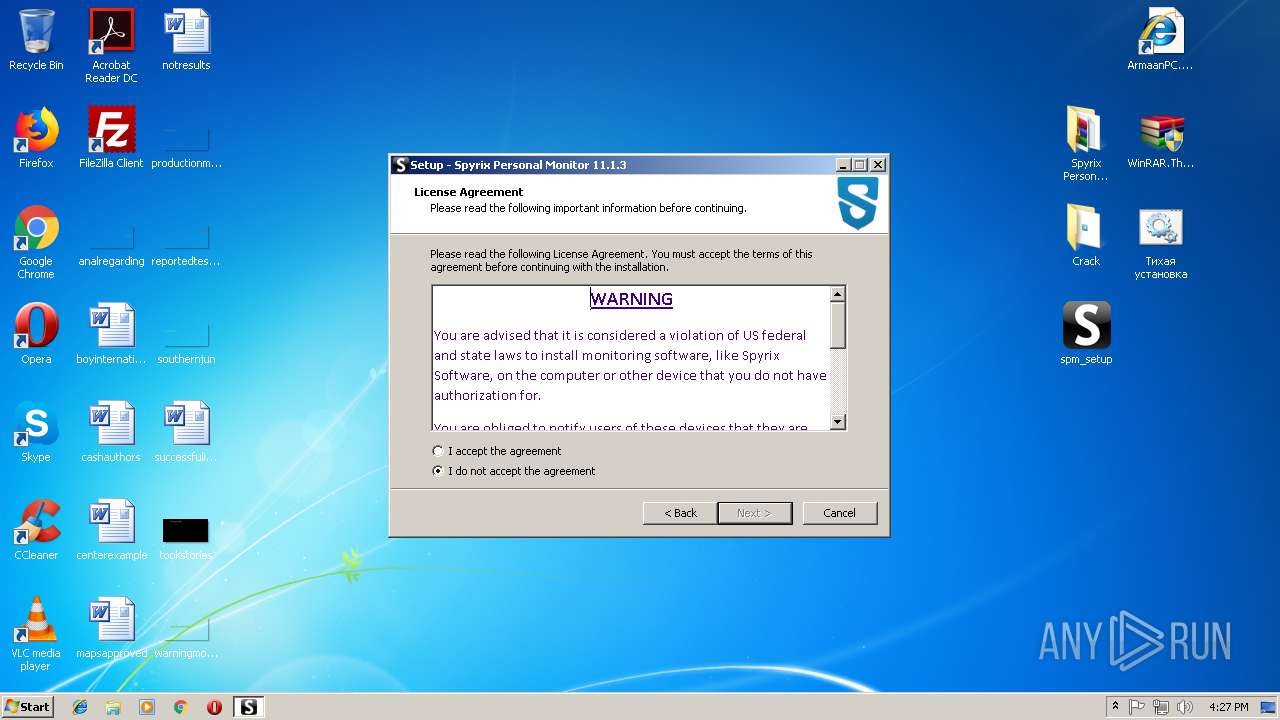1280x720 pixels.
Task: Open the Spyrix Person... folder
Action: [x=1086, y=145]
